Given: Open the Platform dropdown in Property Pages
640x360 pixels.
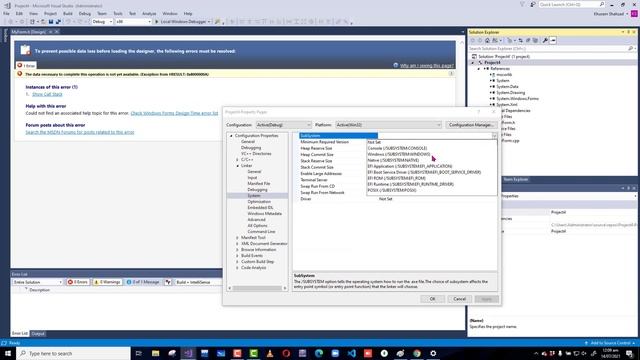Looking at the screenshot, I should [x=388, y=125].
